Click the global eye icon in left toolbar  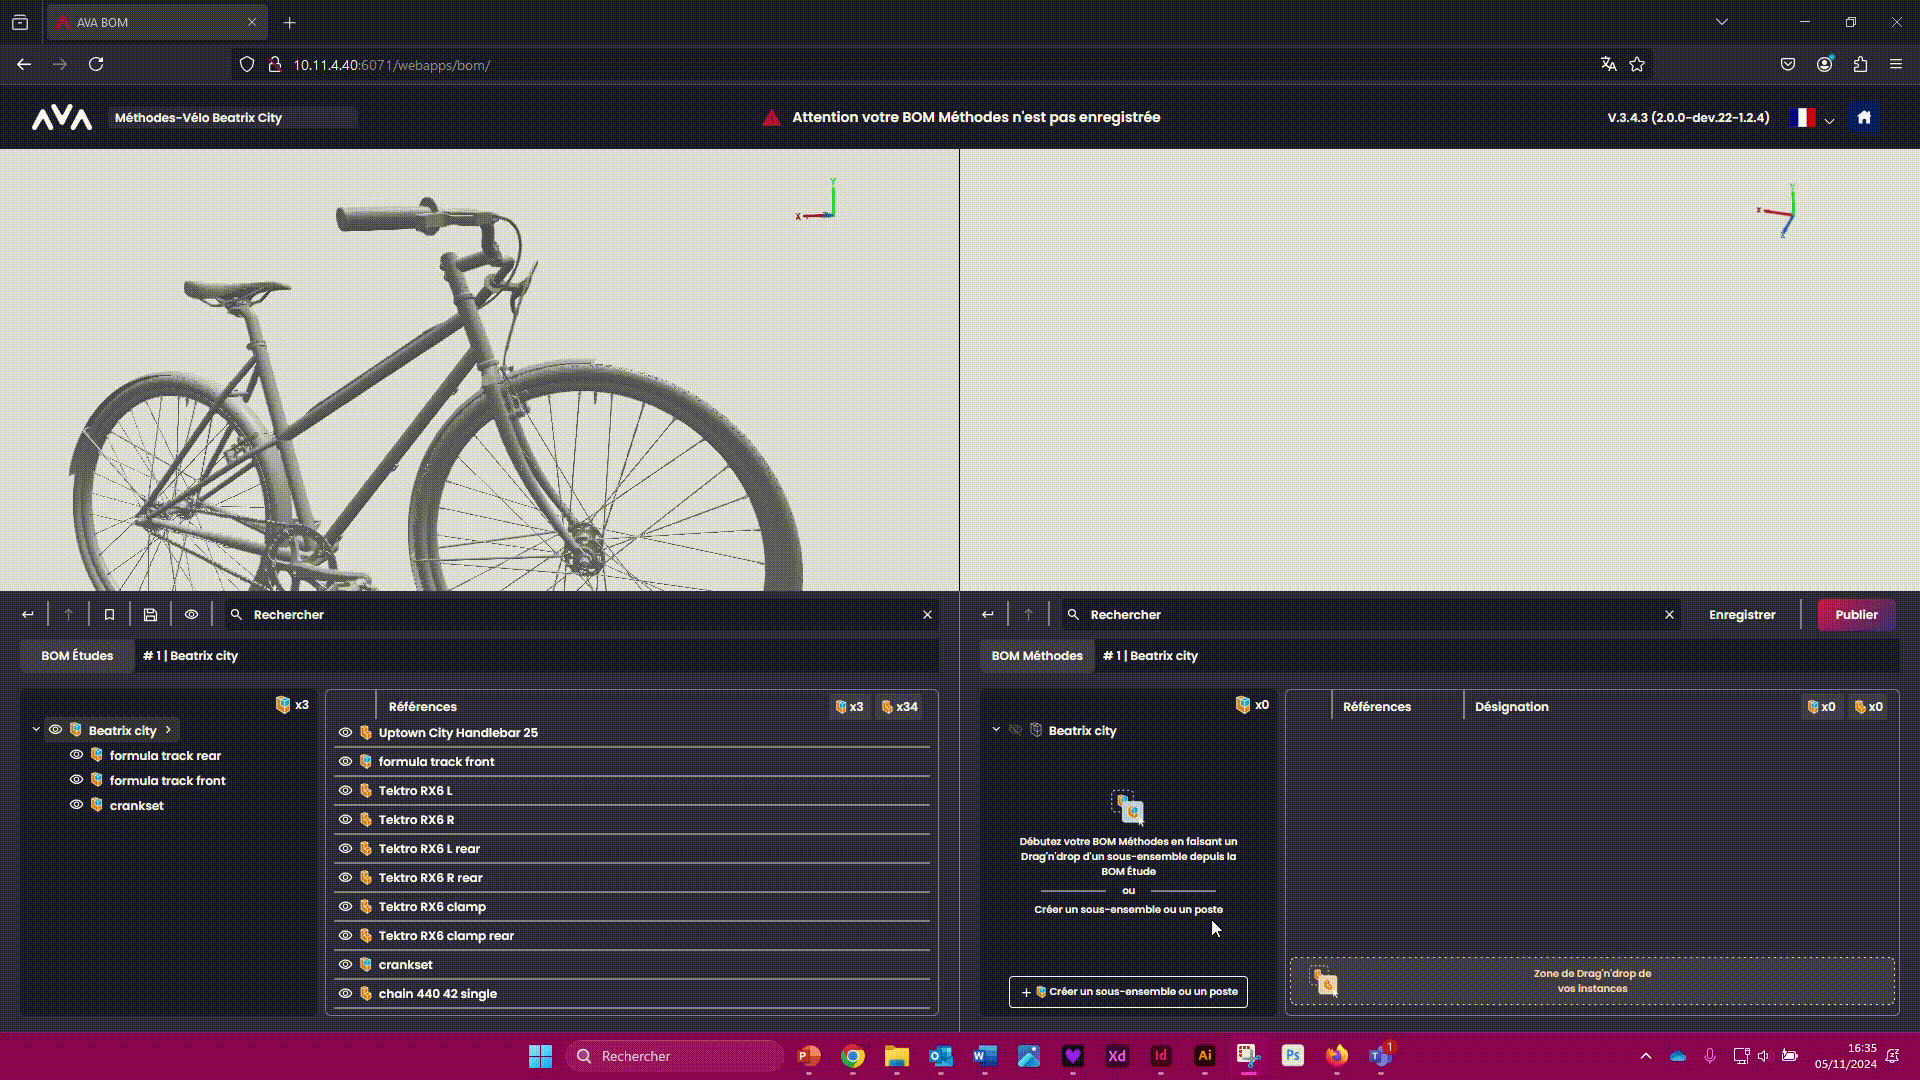point(191,615)
